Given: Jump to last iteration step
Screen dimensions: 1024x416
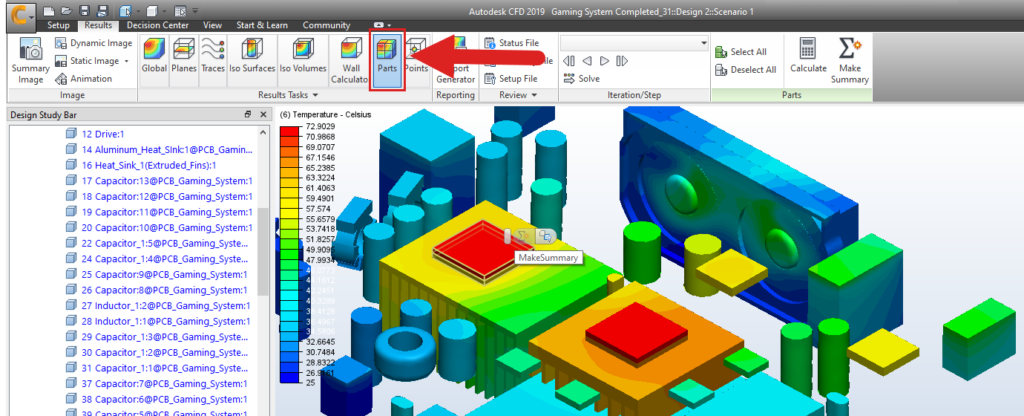Looking at the screenshot, I should click(622, 61).
